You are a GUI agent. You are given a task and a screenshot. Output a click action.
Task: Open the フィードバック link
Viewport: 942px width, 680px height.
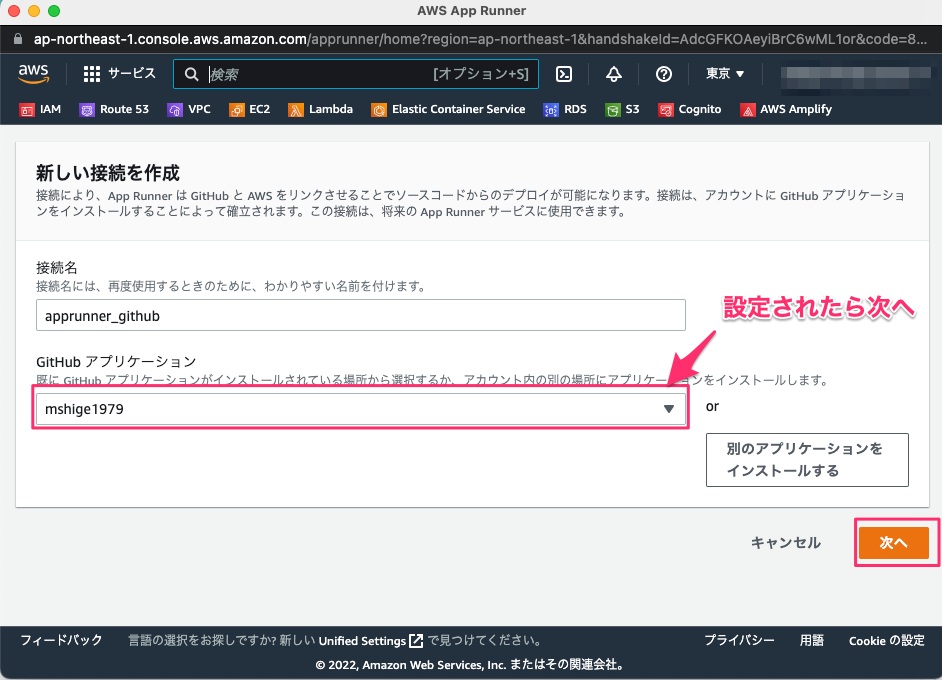pos(61,640)
